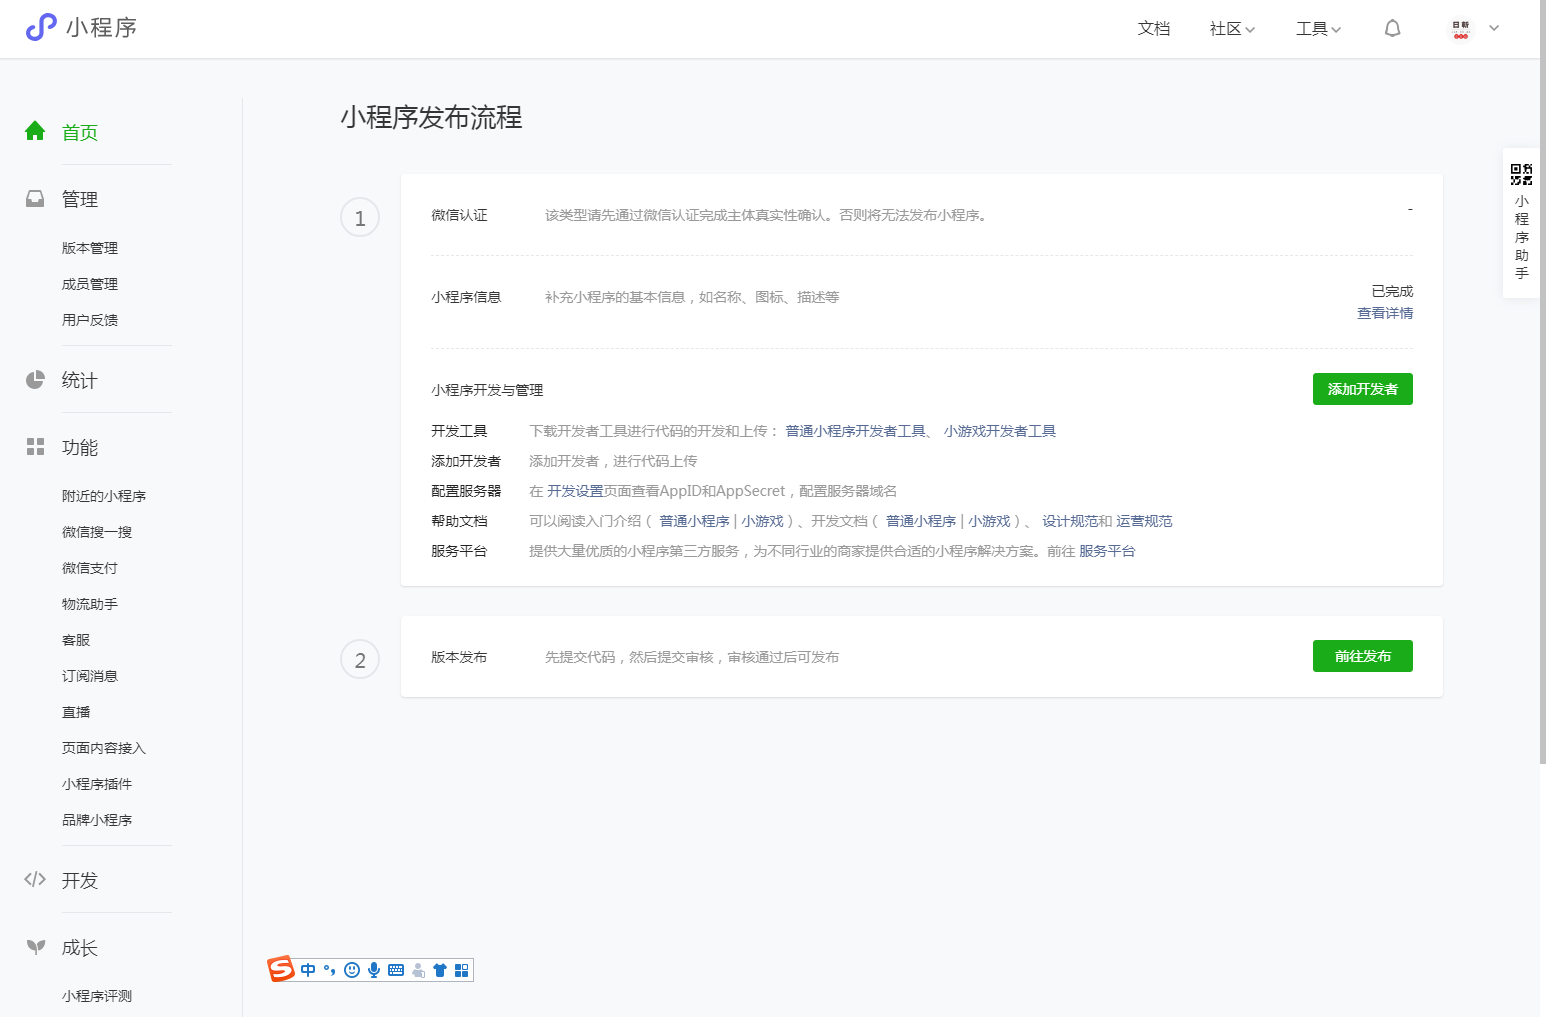Open 用户反馈 in the sidebar
Screen dimensions: 1546x1017
(90, 320)
